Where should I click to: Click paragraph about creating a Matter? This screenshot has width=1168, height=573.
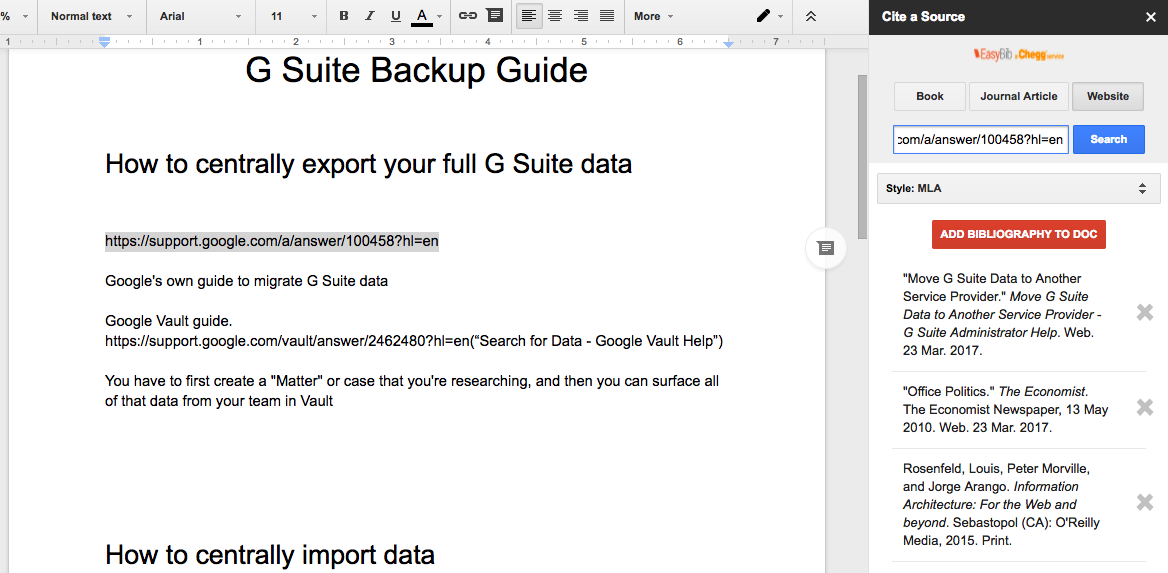pos(412,391)
